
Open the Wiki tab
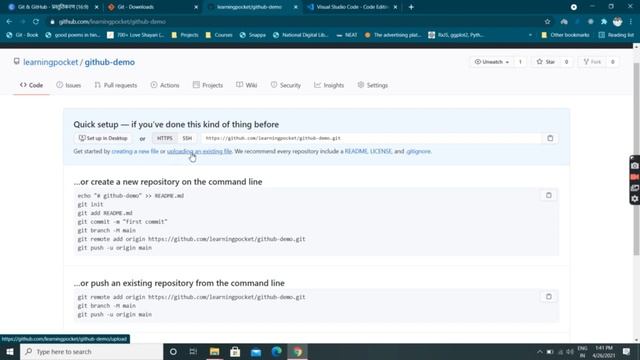[247, 85]
